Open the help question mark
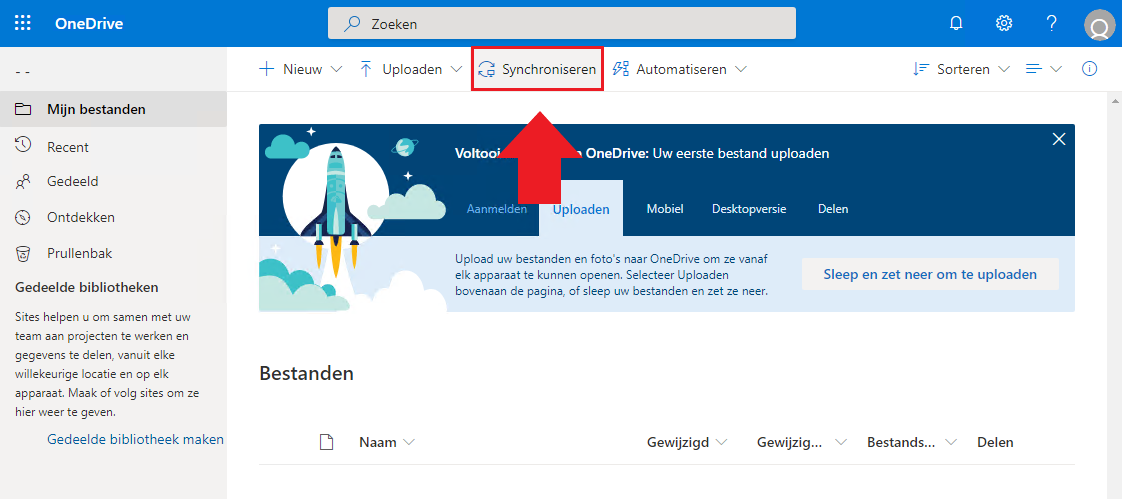This screenshot has height=499, width=1122. [x=1051, y=23]
